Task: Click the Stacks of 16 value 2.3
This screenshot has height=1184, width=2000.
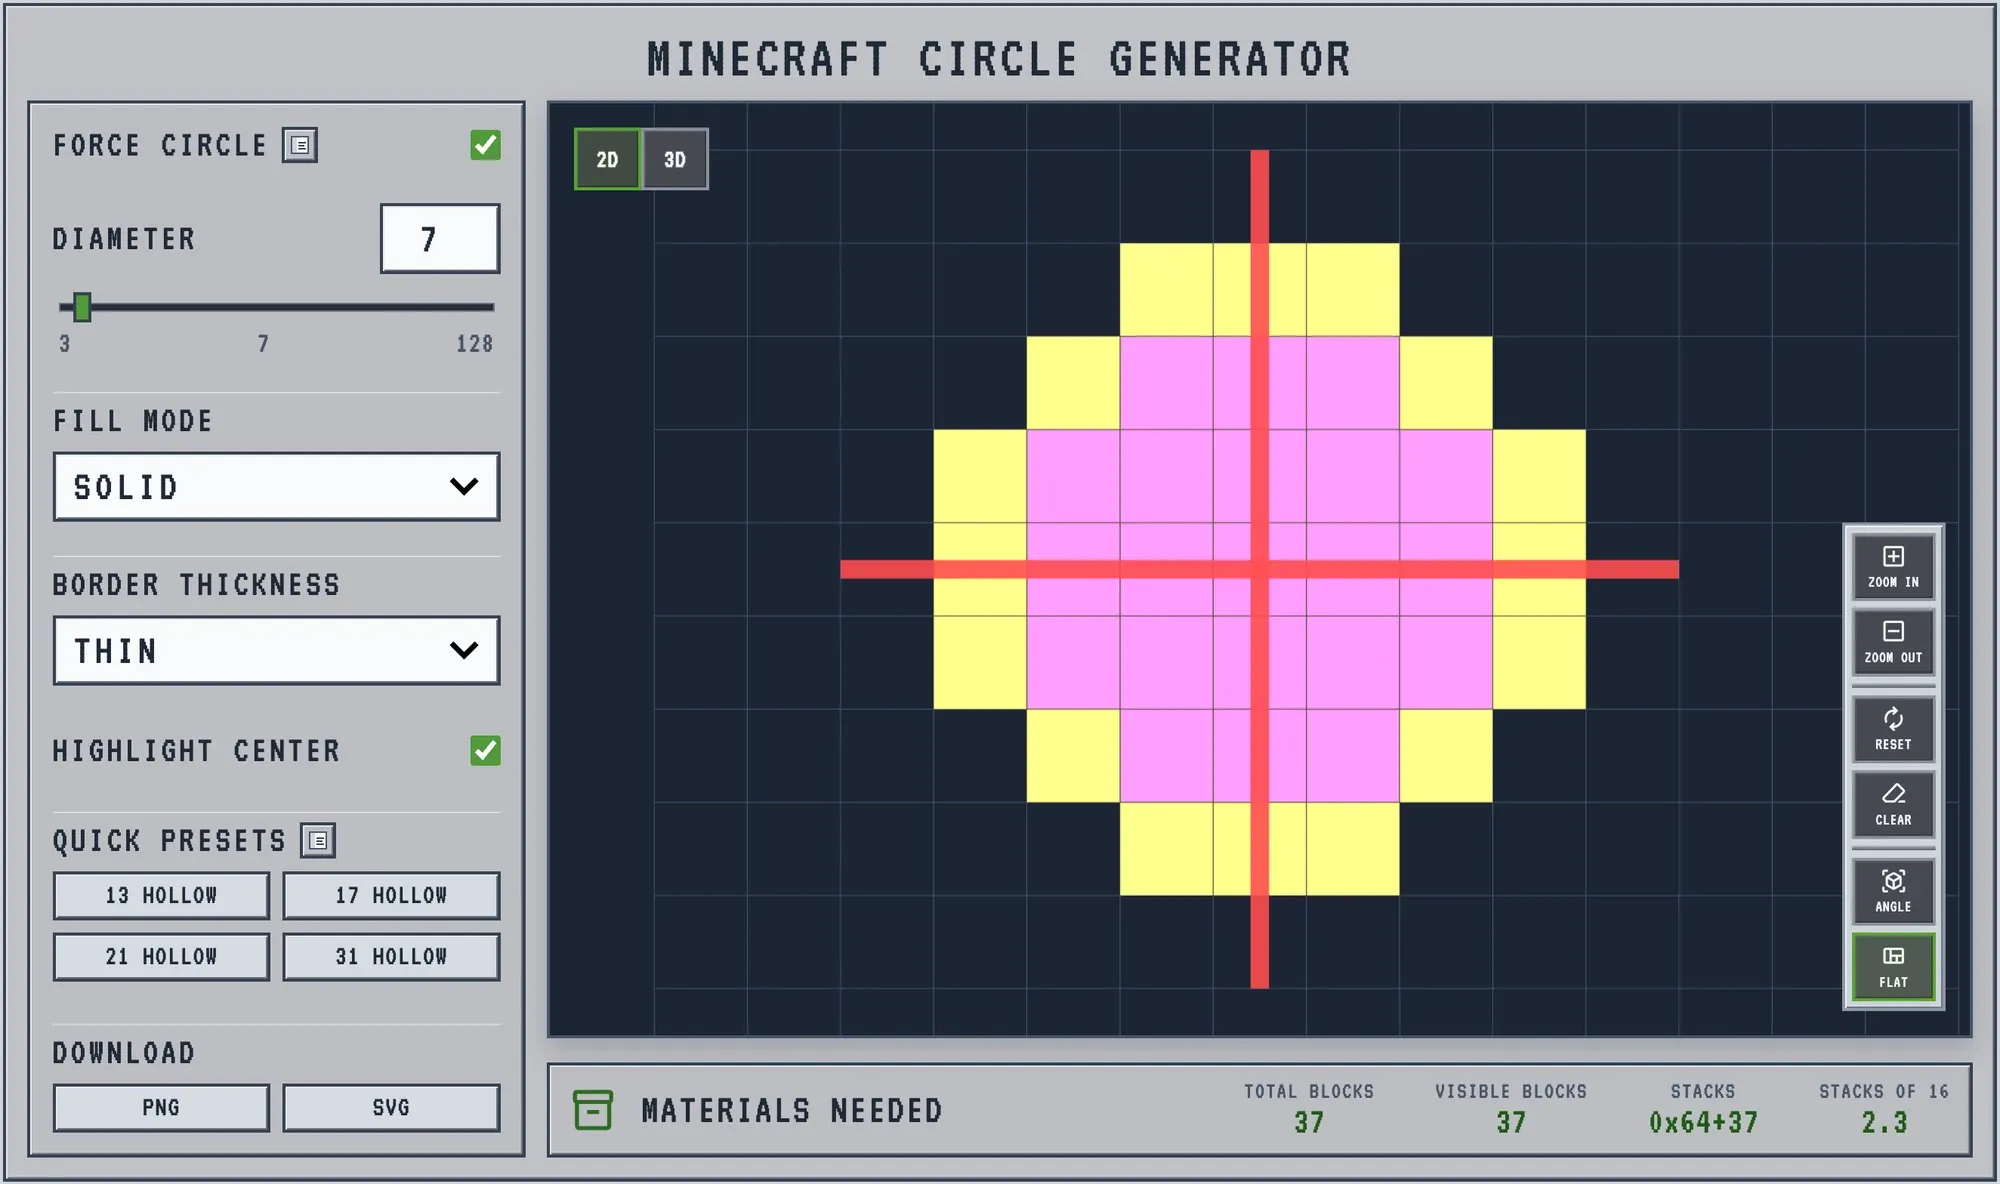Action: click(x=1884, y=1123)
